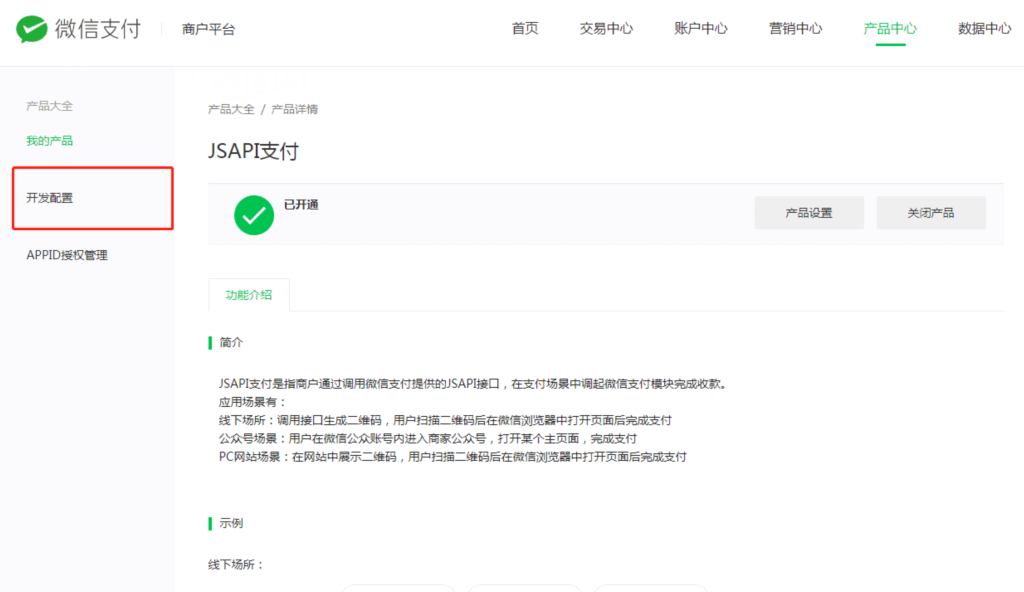Click the 产品设置 button
Viewport: 1024px width, 592px height.
pos(809,212)
